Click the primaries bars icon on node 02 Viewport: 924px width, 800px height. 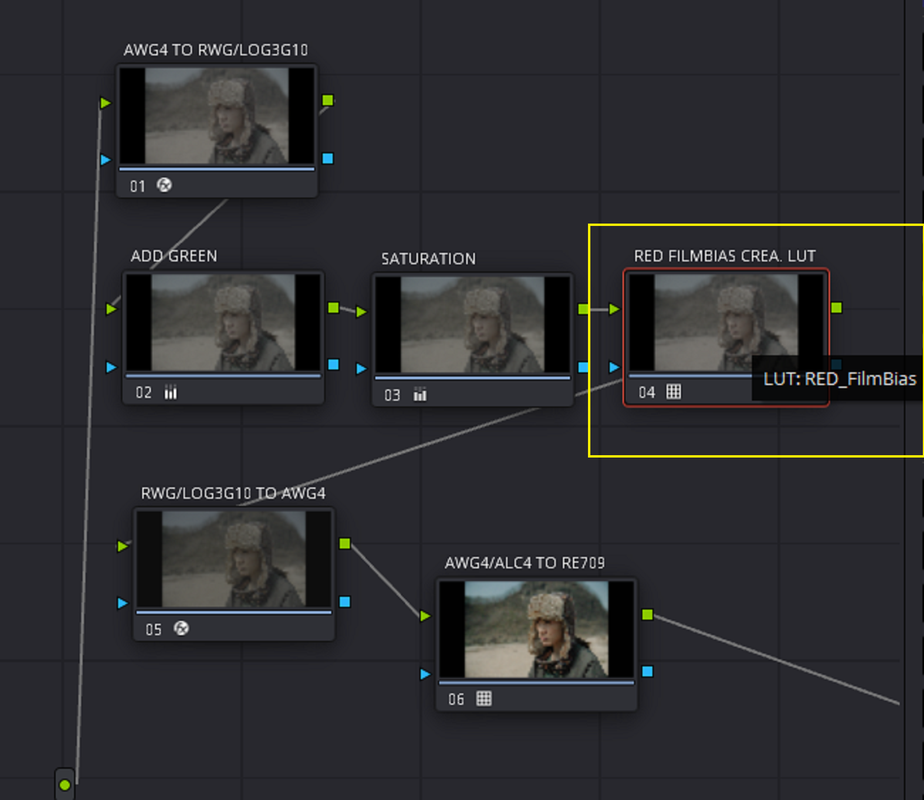(x=170, y=392)
